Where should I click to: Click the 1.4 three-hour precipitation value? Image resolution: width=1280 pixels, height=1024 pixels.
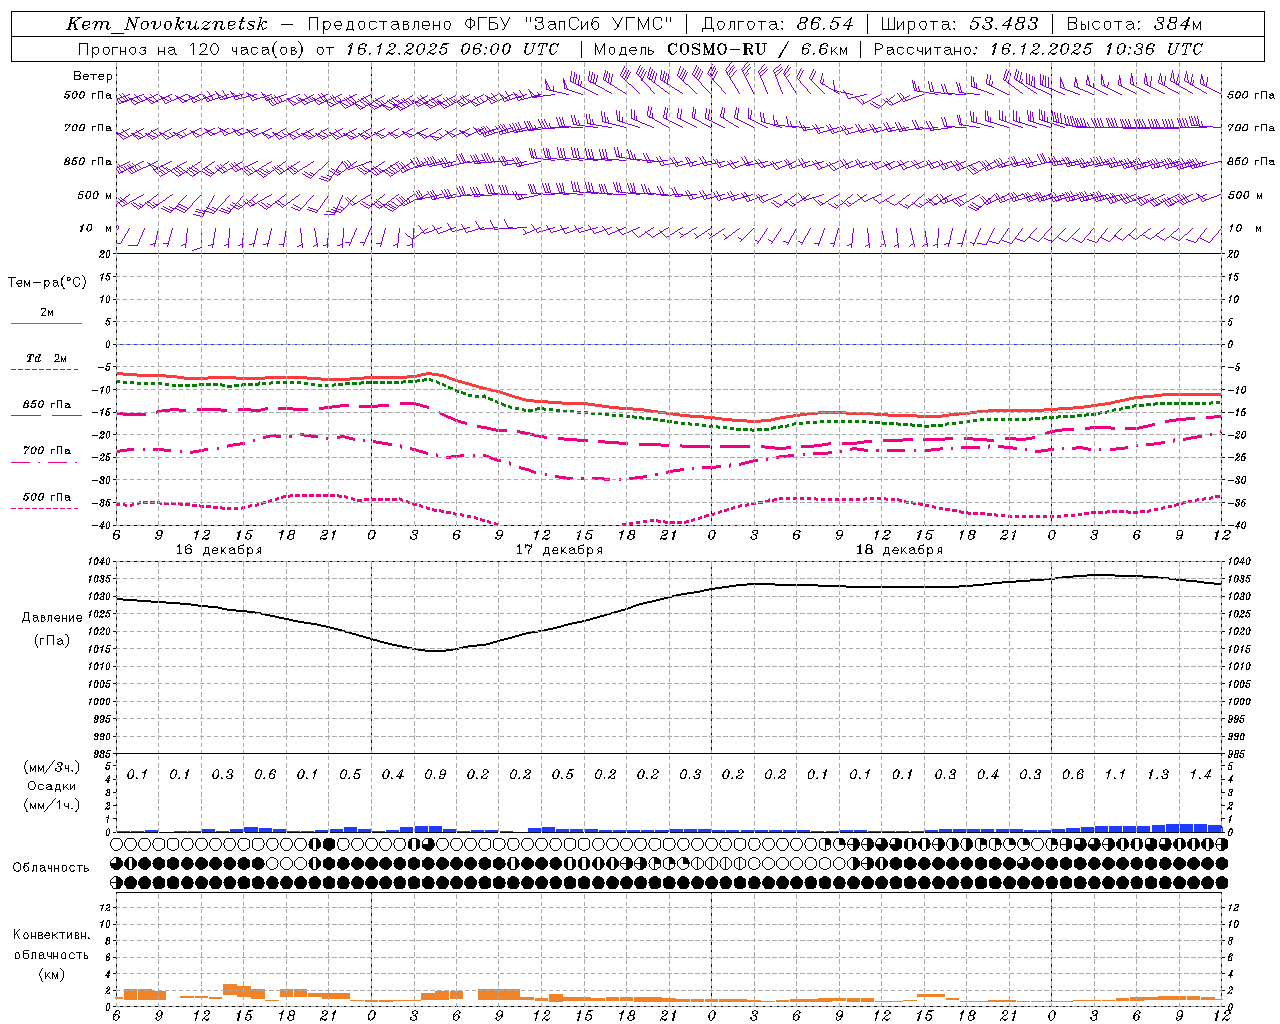pyautogui.click(x=1200, y=775)
